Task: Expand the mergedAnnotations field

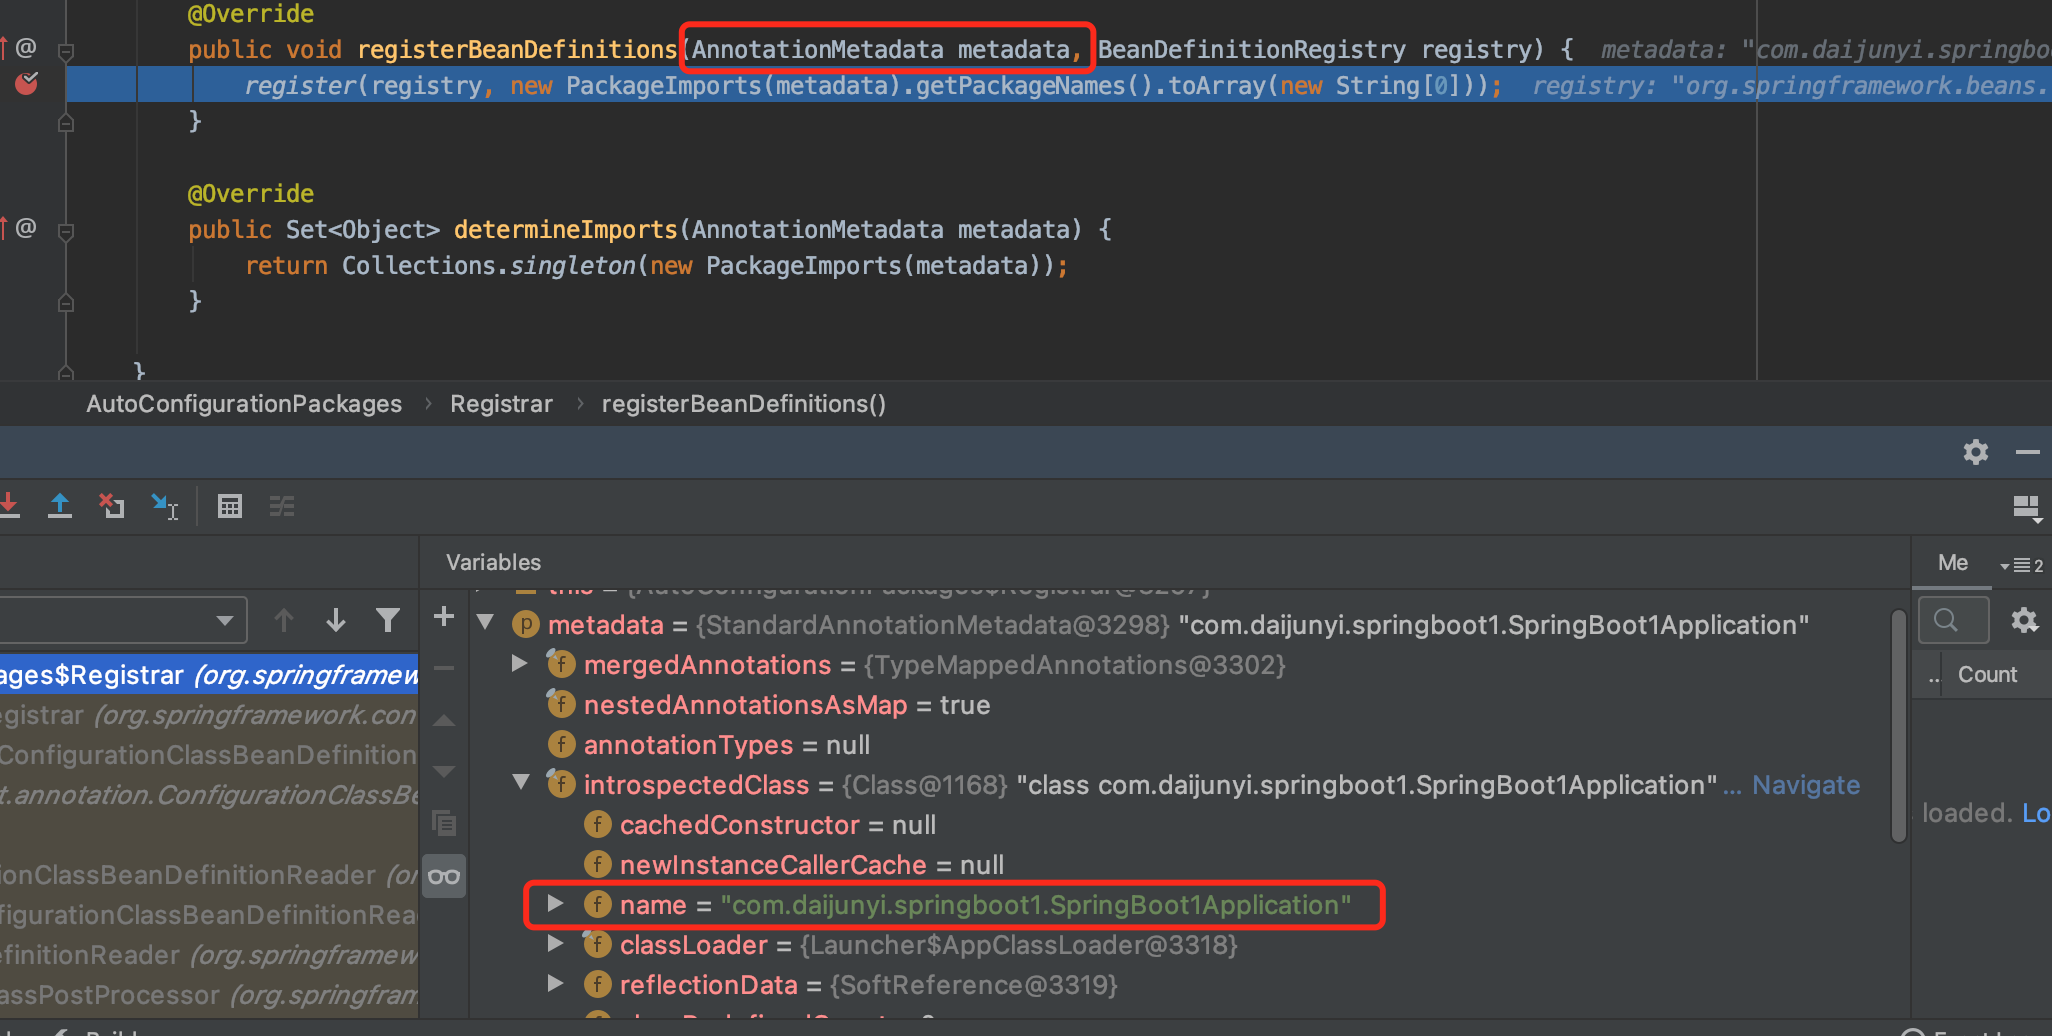Action: 519,663
